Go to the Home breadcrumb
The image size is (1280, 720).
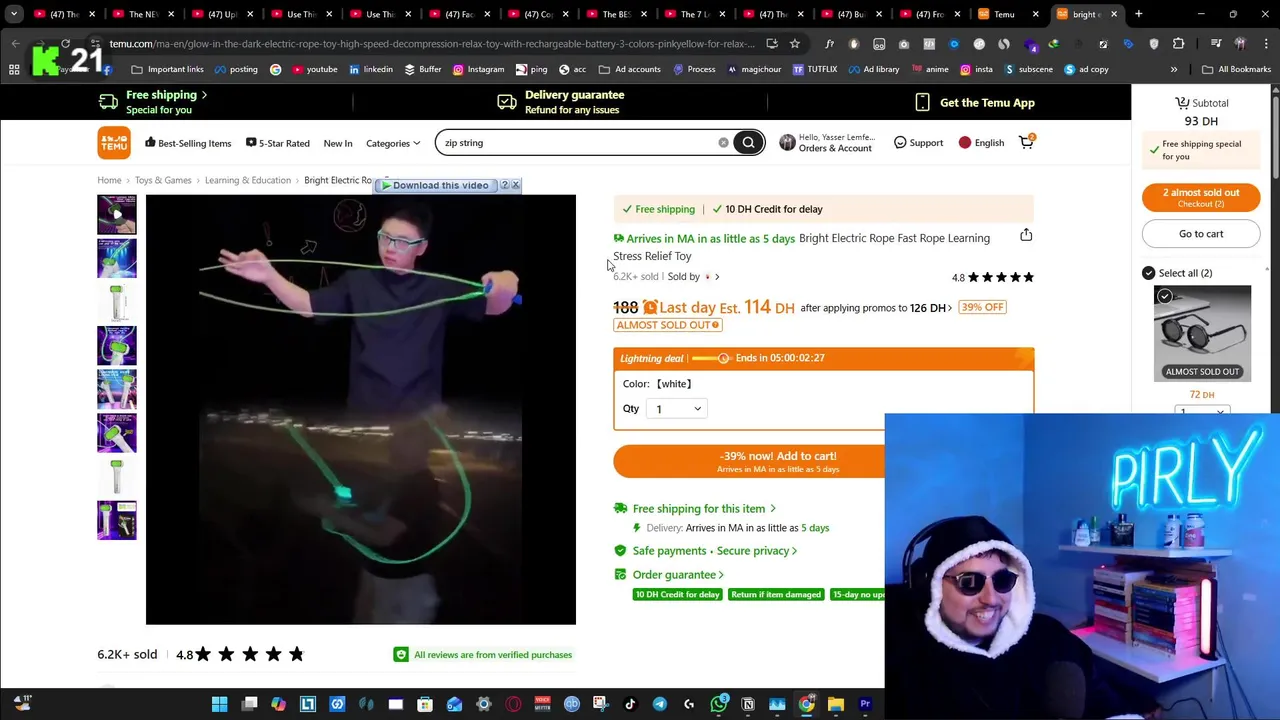click(x=109, y=180)
